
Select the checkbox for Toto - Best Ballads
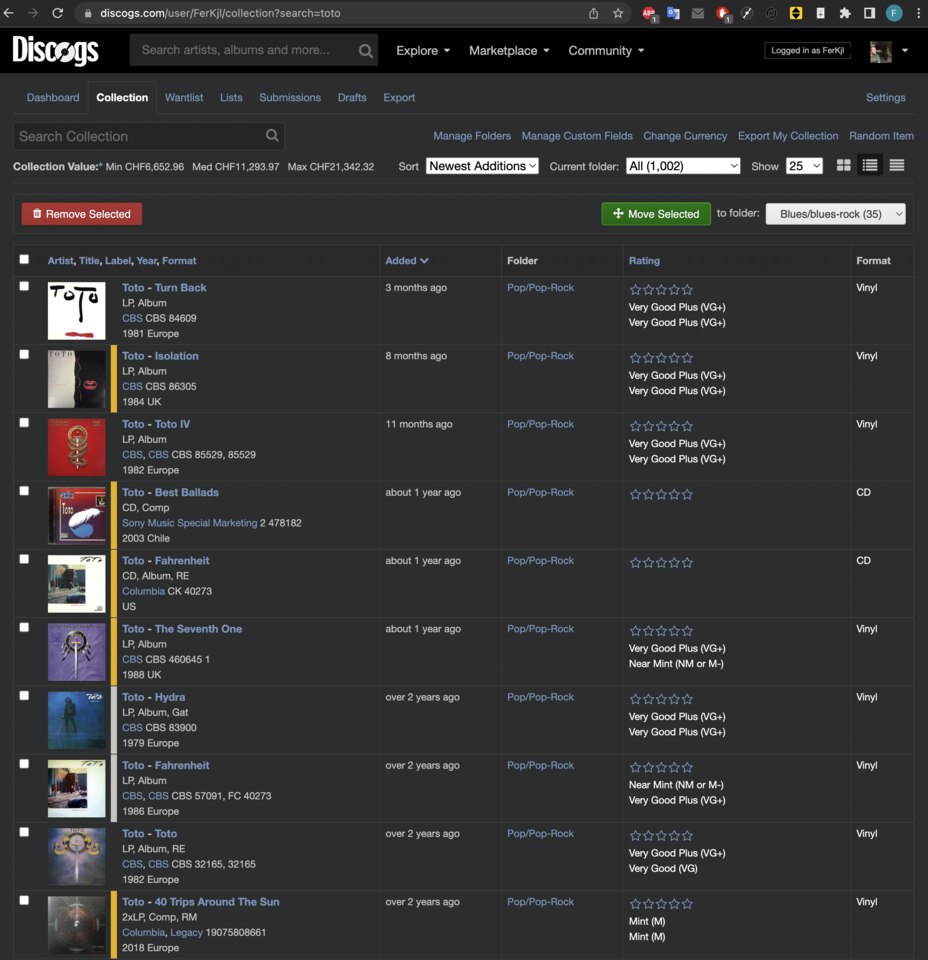click(24, 490)
